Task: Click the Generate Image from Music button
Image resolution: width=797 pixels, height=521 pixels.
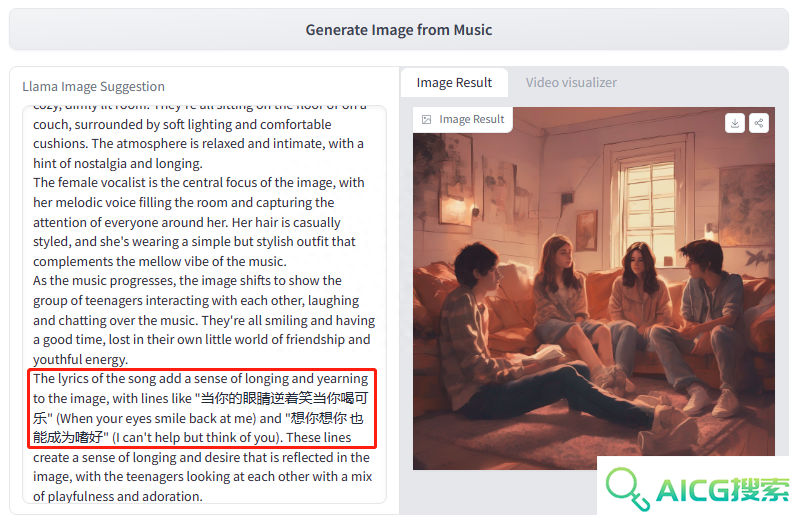Action: tap(398, 29)
